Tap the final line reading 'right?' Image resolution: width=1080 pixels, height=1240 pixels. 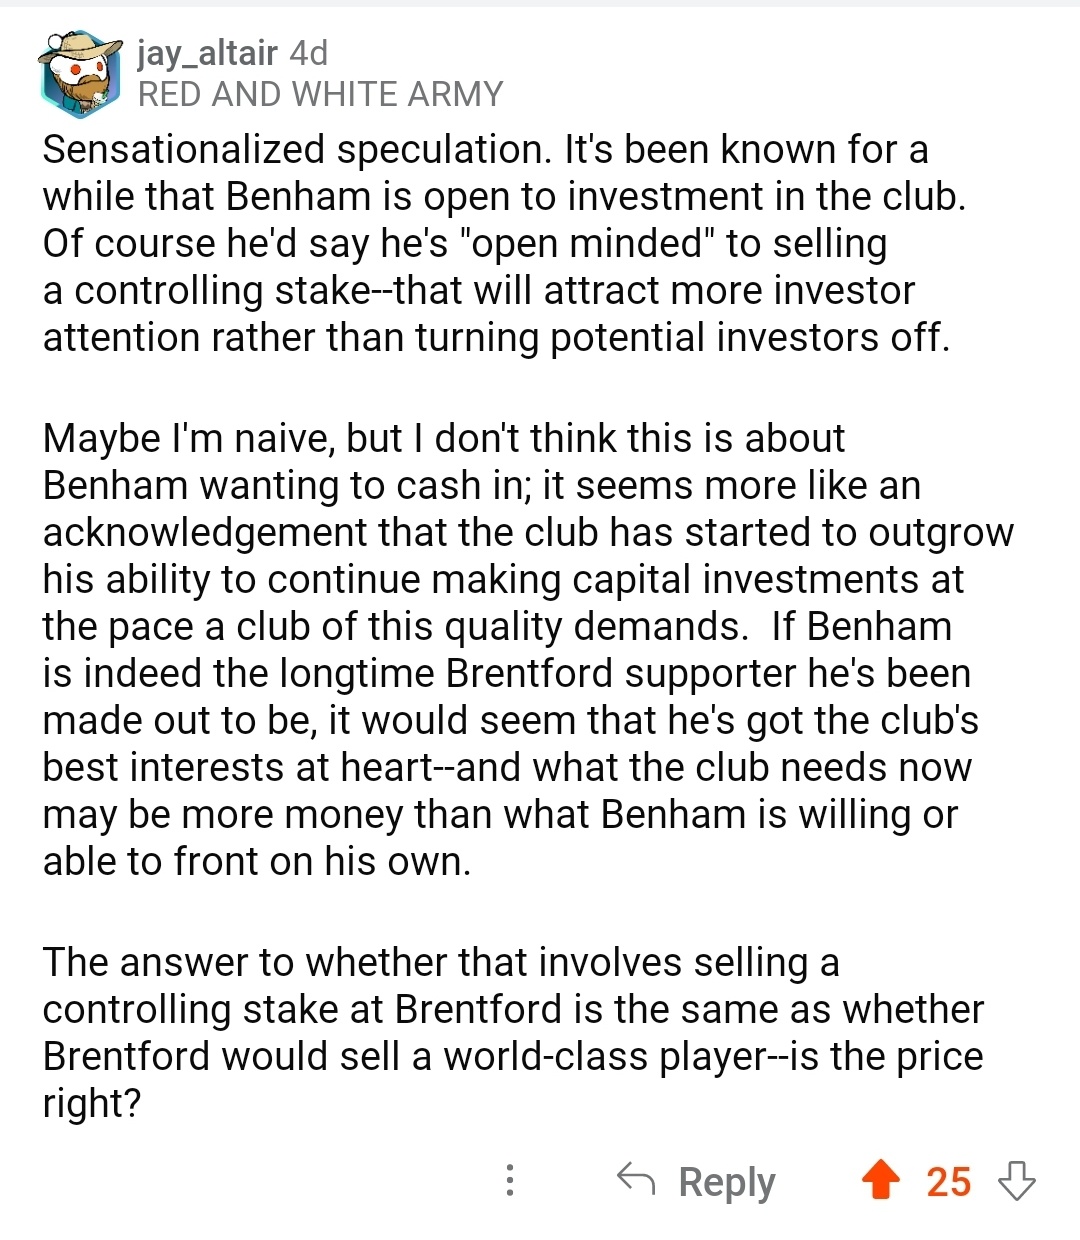(x=92, y=1104)
